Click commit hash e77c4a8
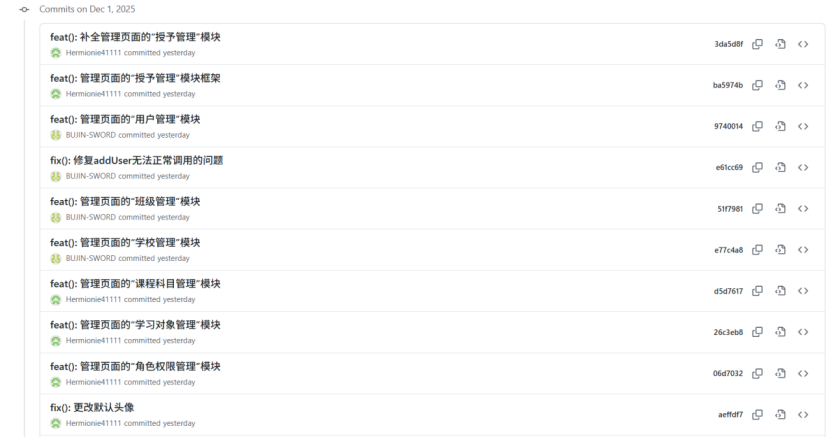 click(728, 250)
